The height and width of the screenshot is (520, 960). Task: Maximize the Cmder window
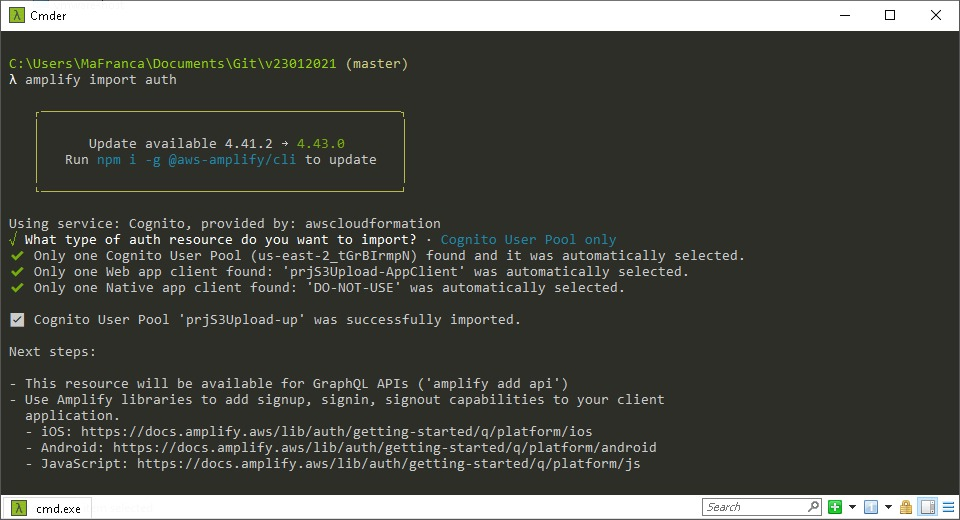(890, 15)
